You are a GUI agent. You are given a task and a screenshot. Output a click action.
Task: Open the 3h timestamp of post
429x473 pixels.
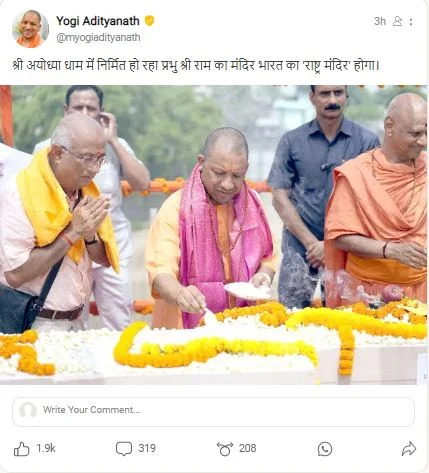[380, 21]
